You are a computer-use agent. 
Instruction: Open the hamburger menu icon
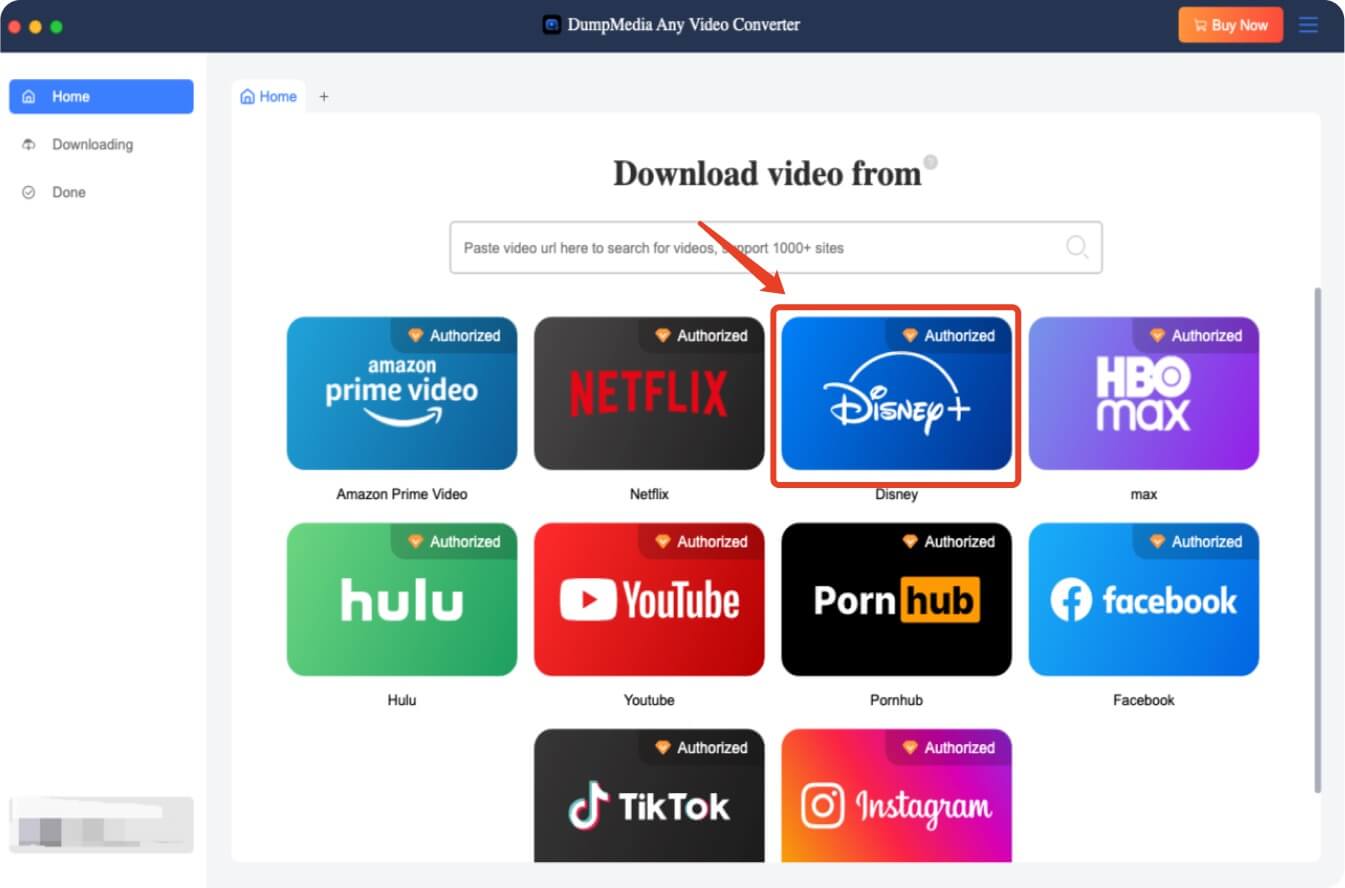[1308, 25]
